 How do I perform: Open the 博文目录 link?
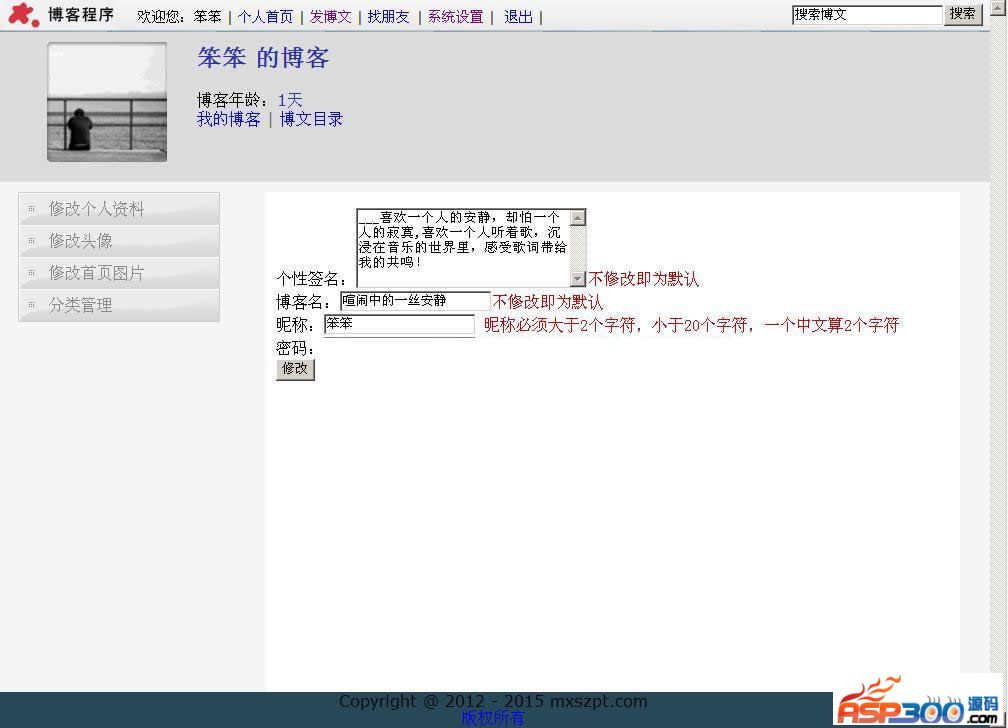coord(311,119)
